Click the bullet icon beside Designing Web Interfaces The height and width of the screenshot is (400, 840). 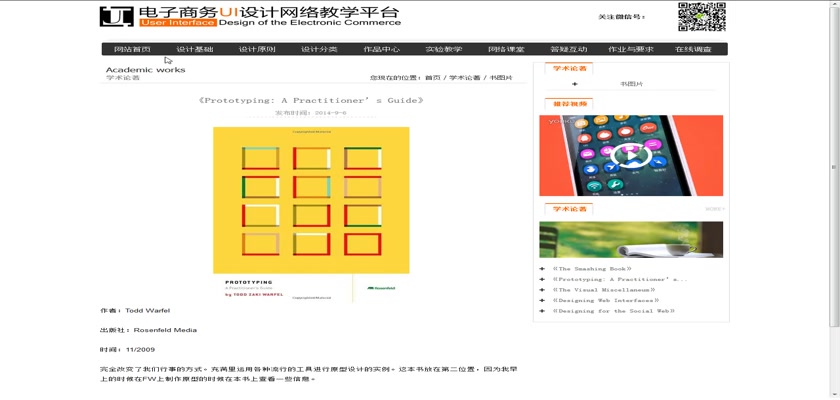pyautogui.click(x=542, y=300)
